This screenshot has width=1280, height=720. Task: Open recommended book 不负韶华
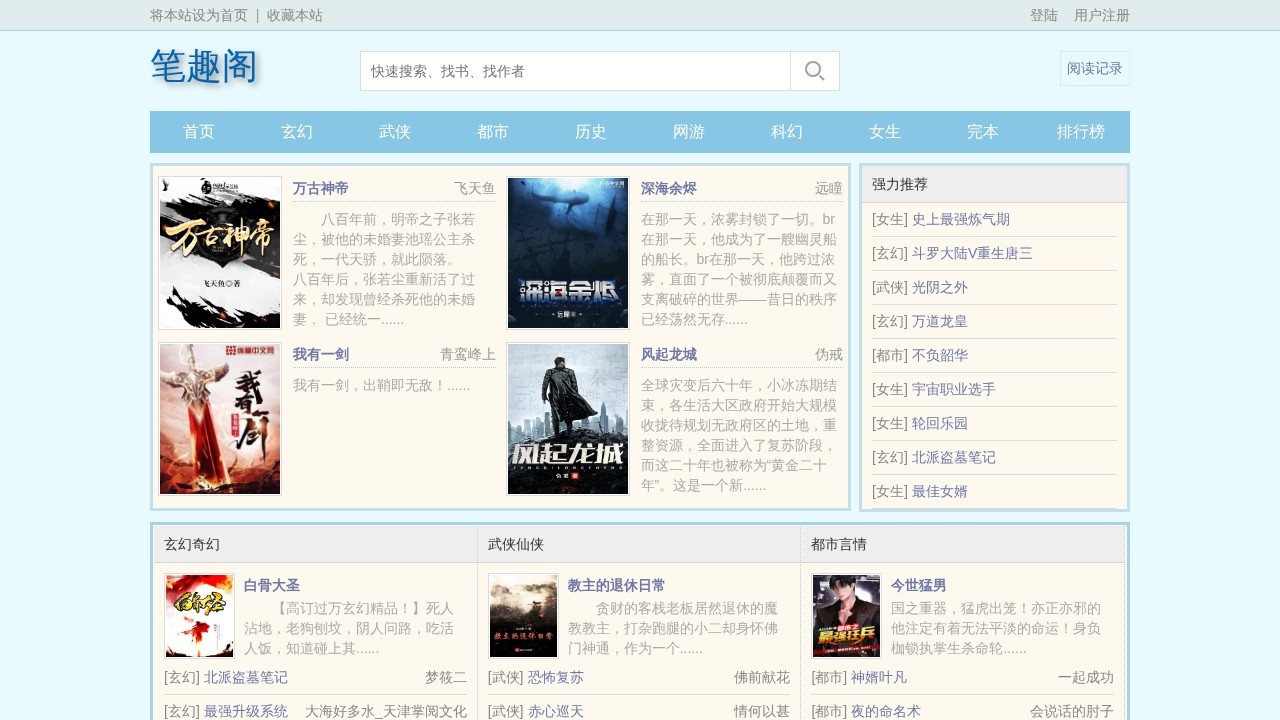tap(940, 355)
